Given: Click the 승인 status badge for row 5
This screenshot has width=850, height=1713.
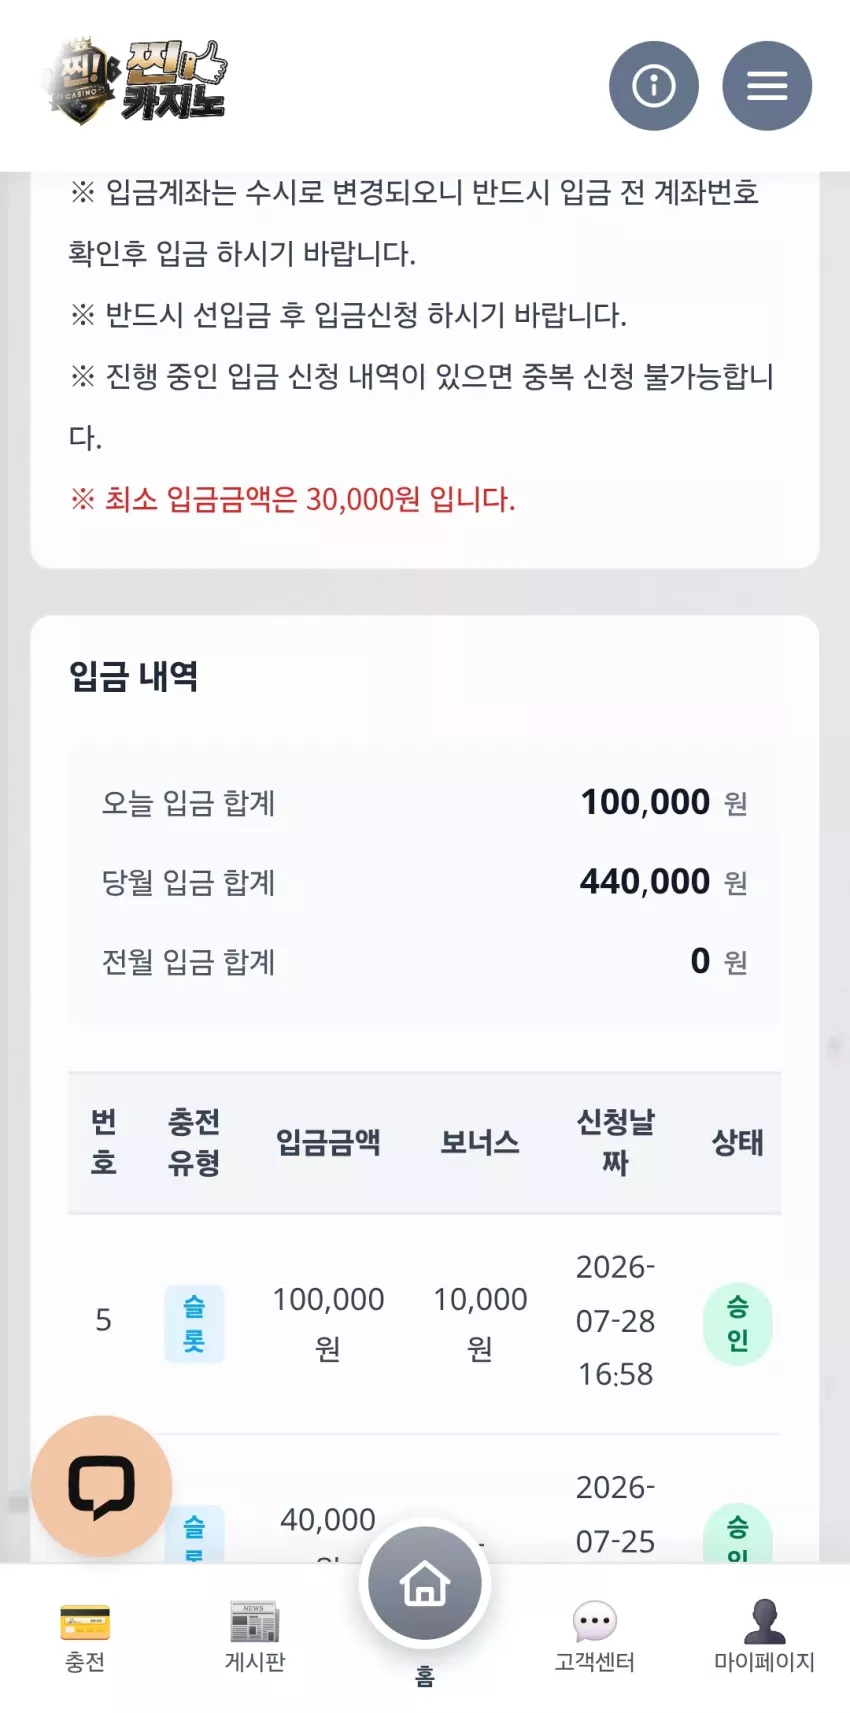Looking at the screenshot, I should (x=737, y=1323).
